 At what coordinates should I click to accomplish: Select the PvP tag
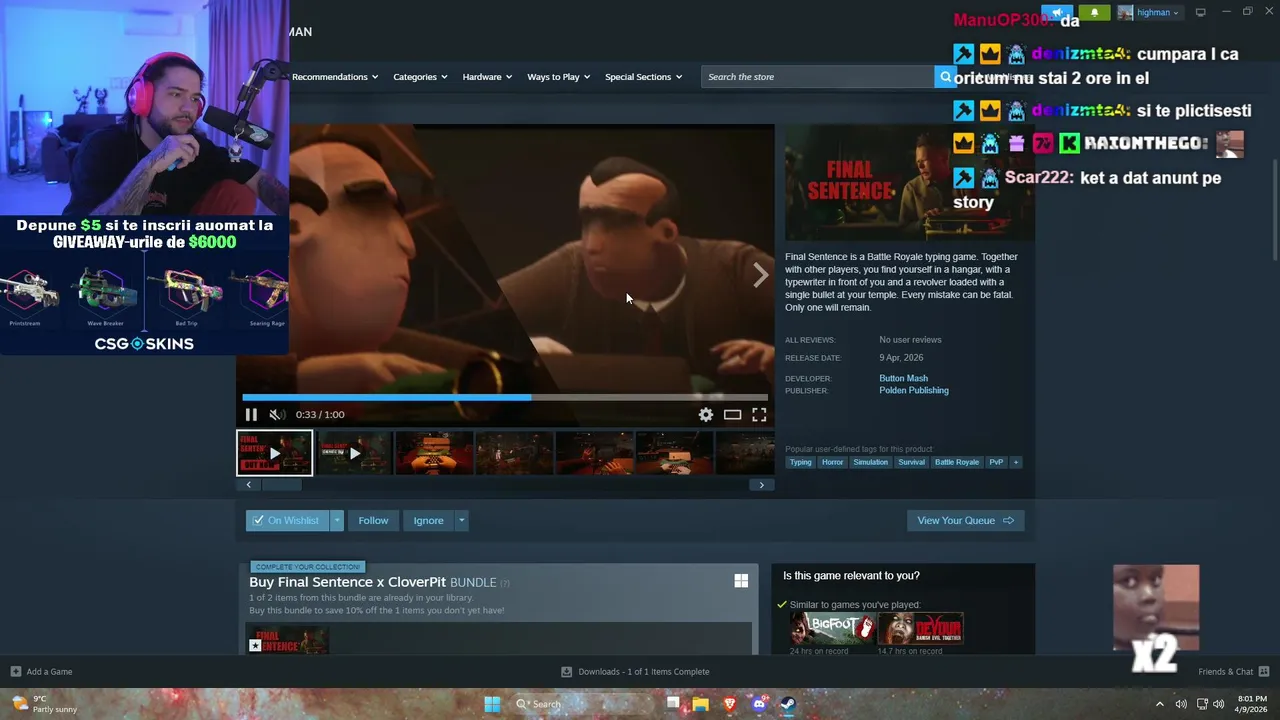click(996, 462)
